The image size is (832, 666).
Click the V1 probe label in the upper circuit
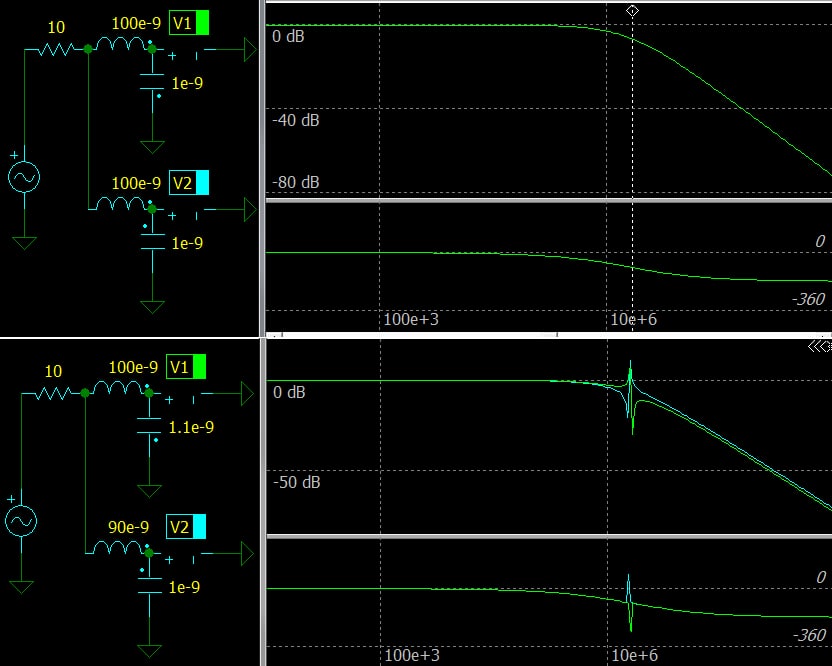pos(183,23)
